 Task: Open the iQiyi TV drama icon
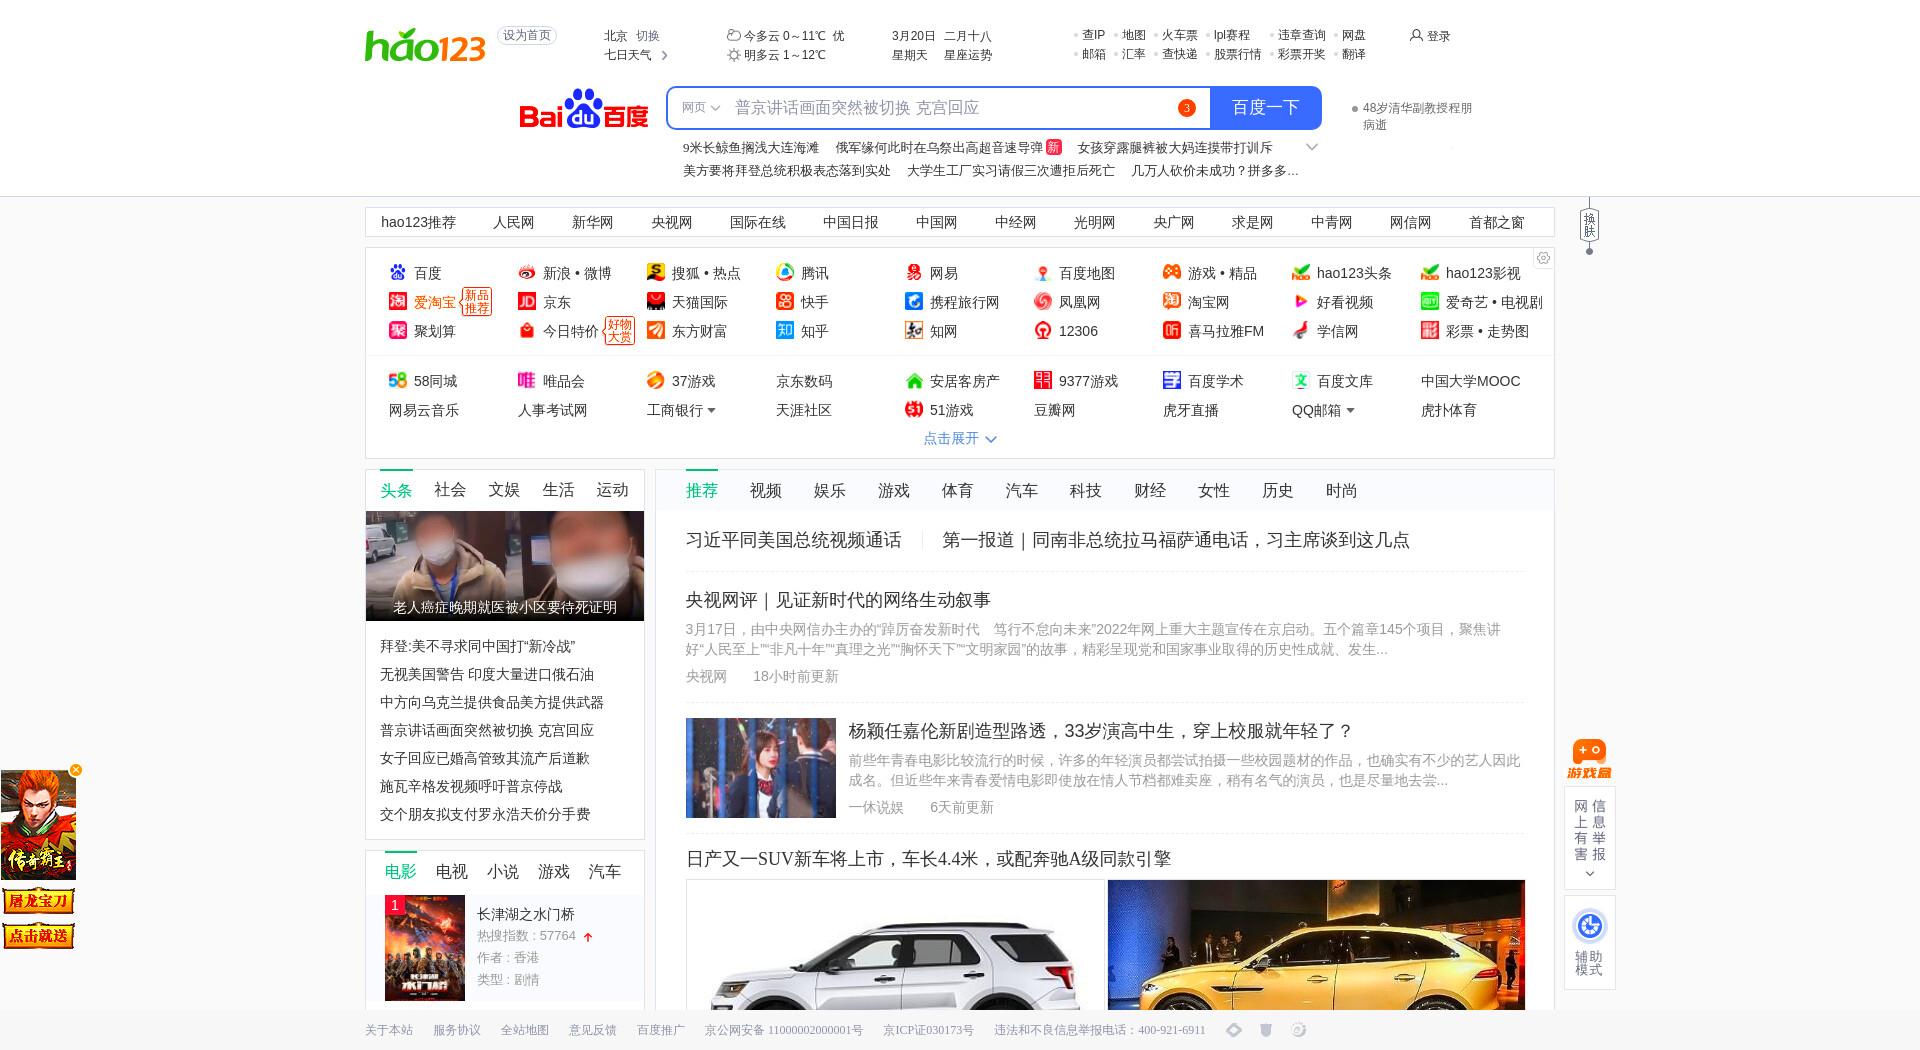[x=1430, y=302]
